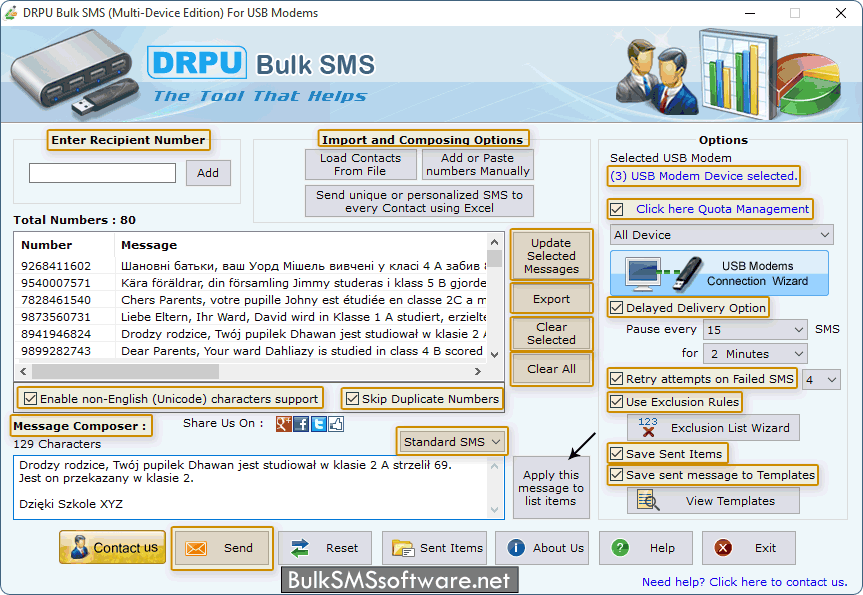Click the View Templates magnifier icon
Viewport: 863px width, 595px height.
[x=648, y=500]
